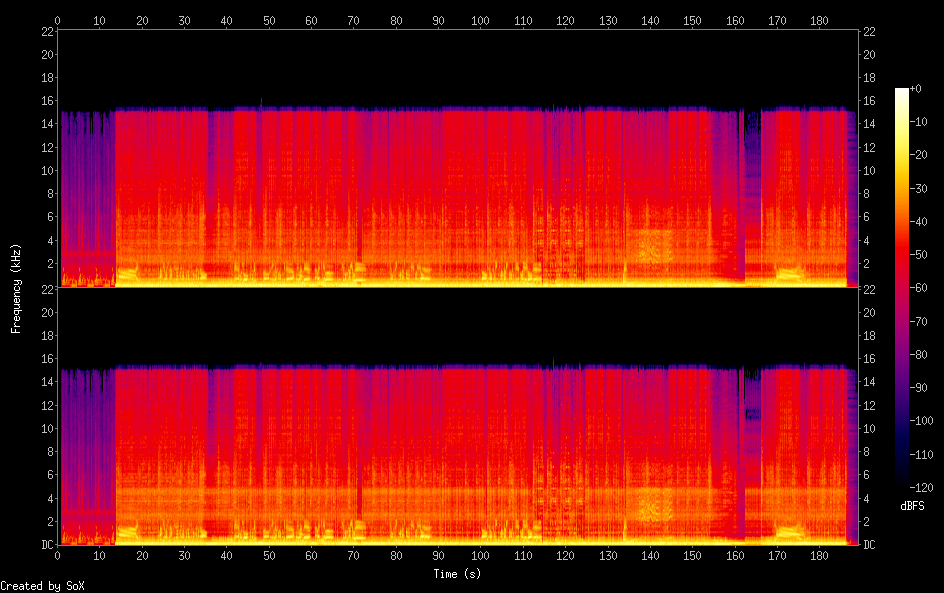Select the 180 mark on the top time axis
944x593 pixels.
click(x=819, y=20)
